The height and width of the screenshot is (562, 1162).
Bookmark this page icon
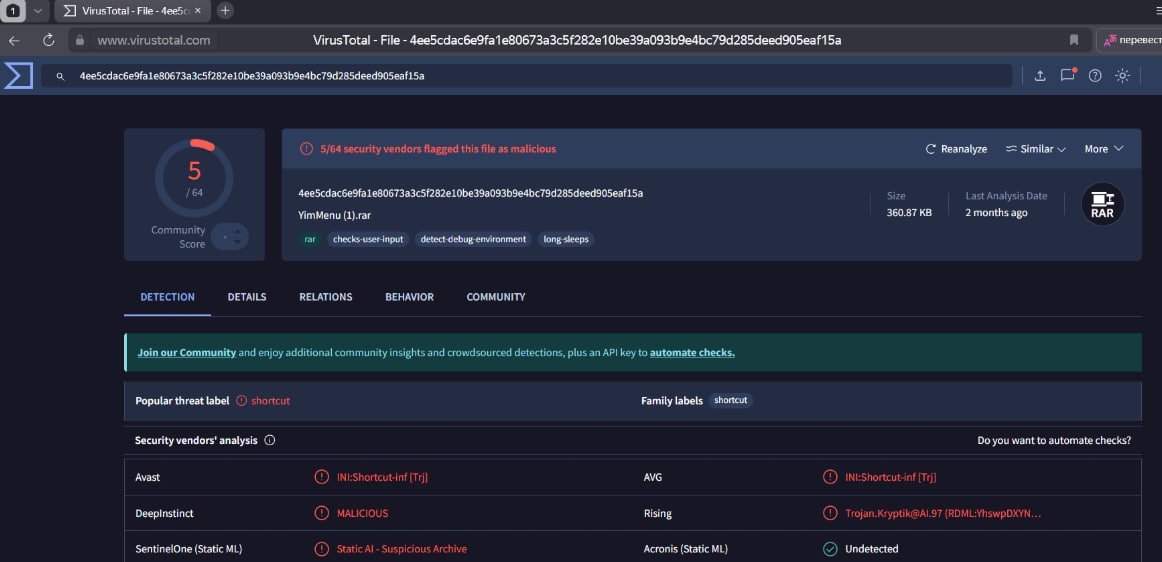[x=1074, y=40]
